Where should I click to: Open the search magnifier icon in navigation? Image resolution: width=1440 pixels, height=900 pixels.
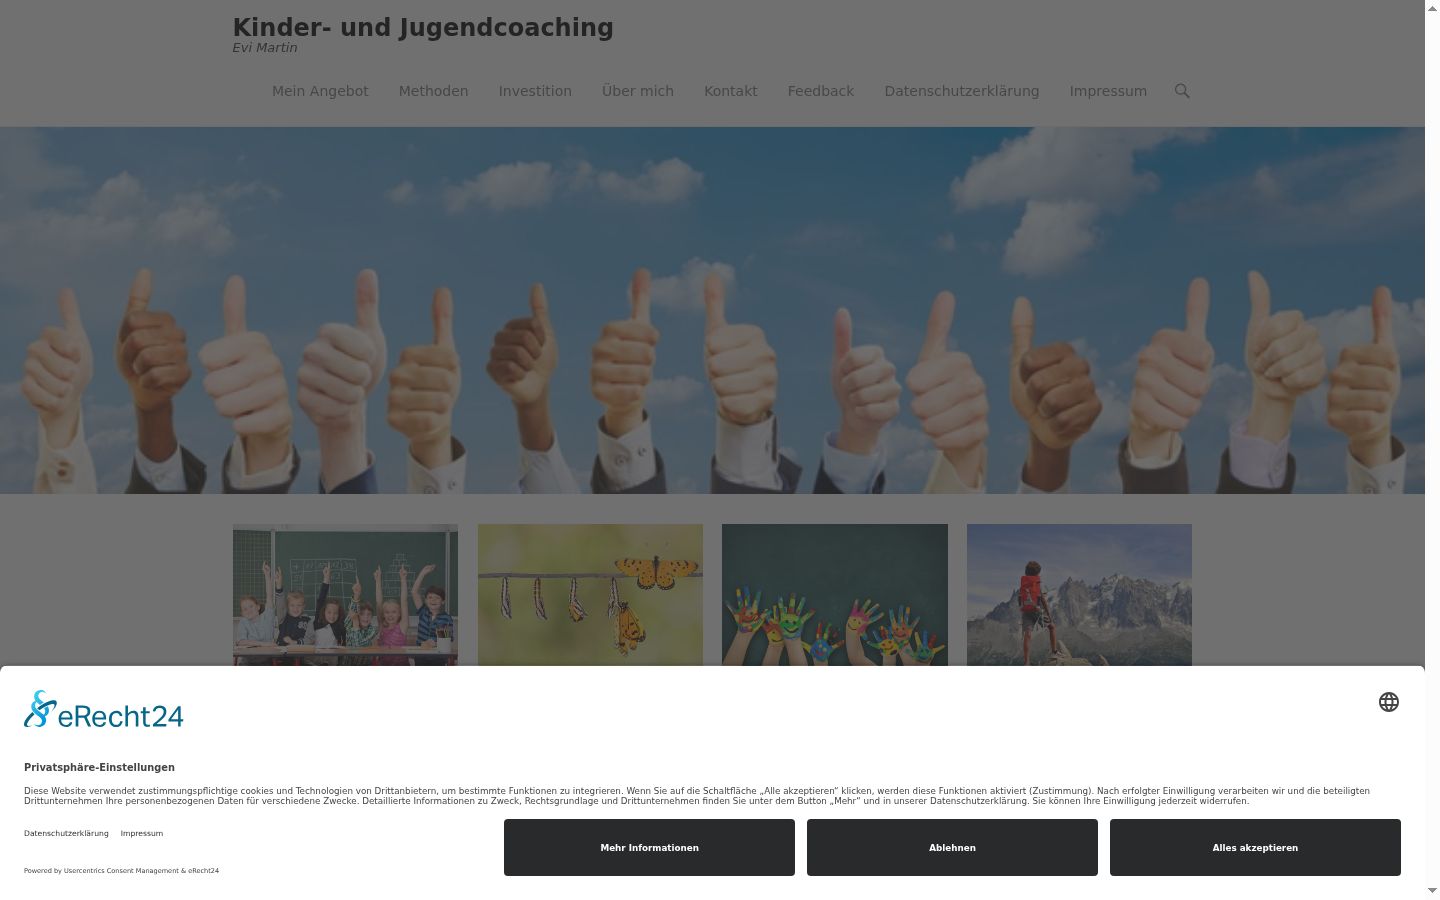tap(1182, 91)
